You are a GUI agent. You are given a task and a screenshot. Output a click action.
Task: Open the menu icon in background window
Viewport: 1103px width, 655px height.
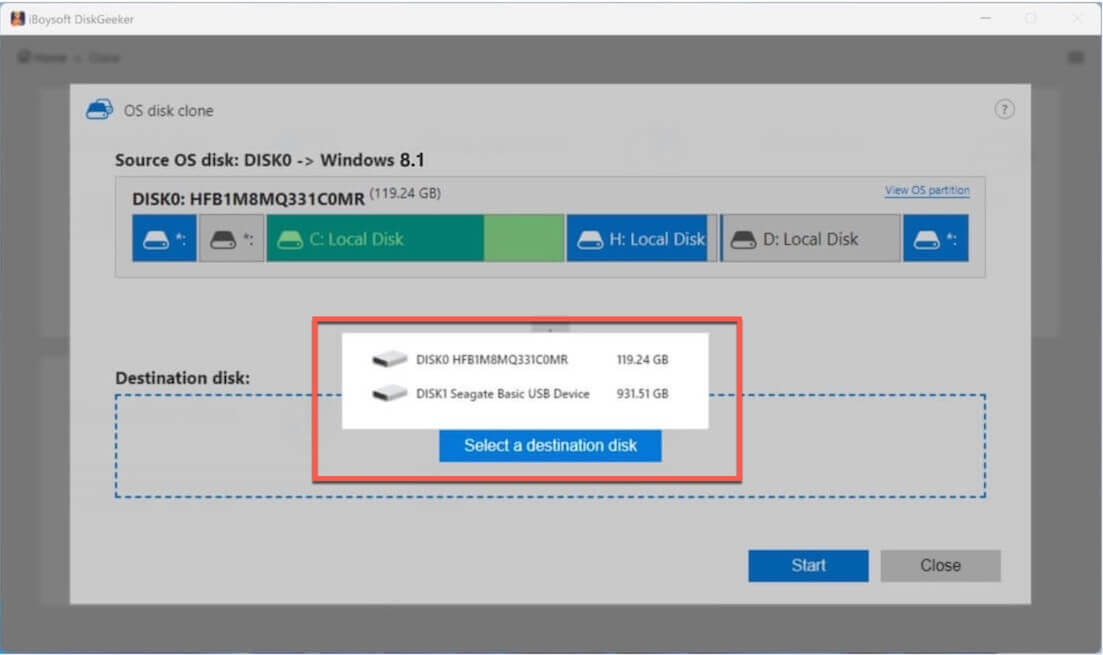[x=1076, y=57]
